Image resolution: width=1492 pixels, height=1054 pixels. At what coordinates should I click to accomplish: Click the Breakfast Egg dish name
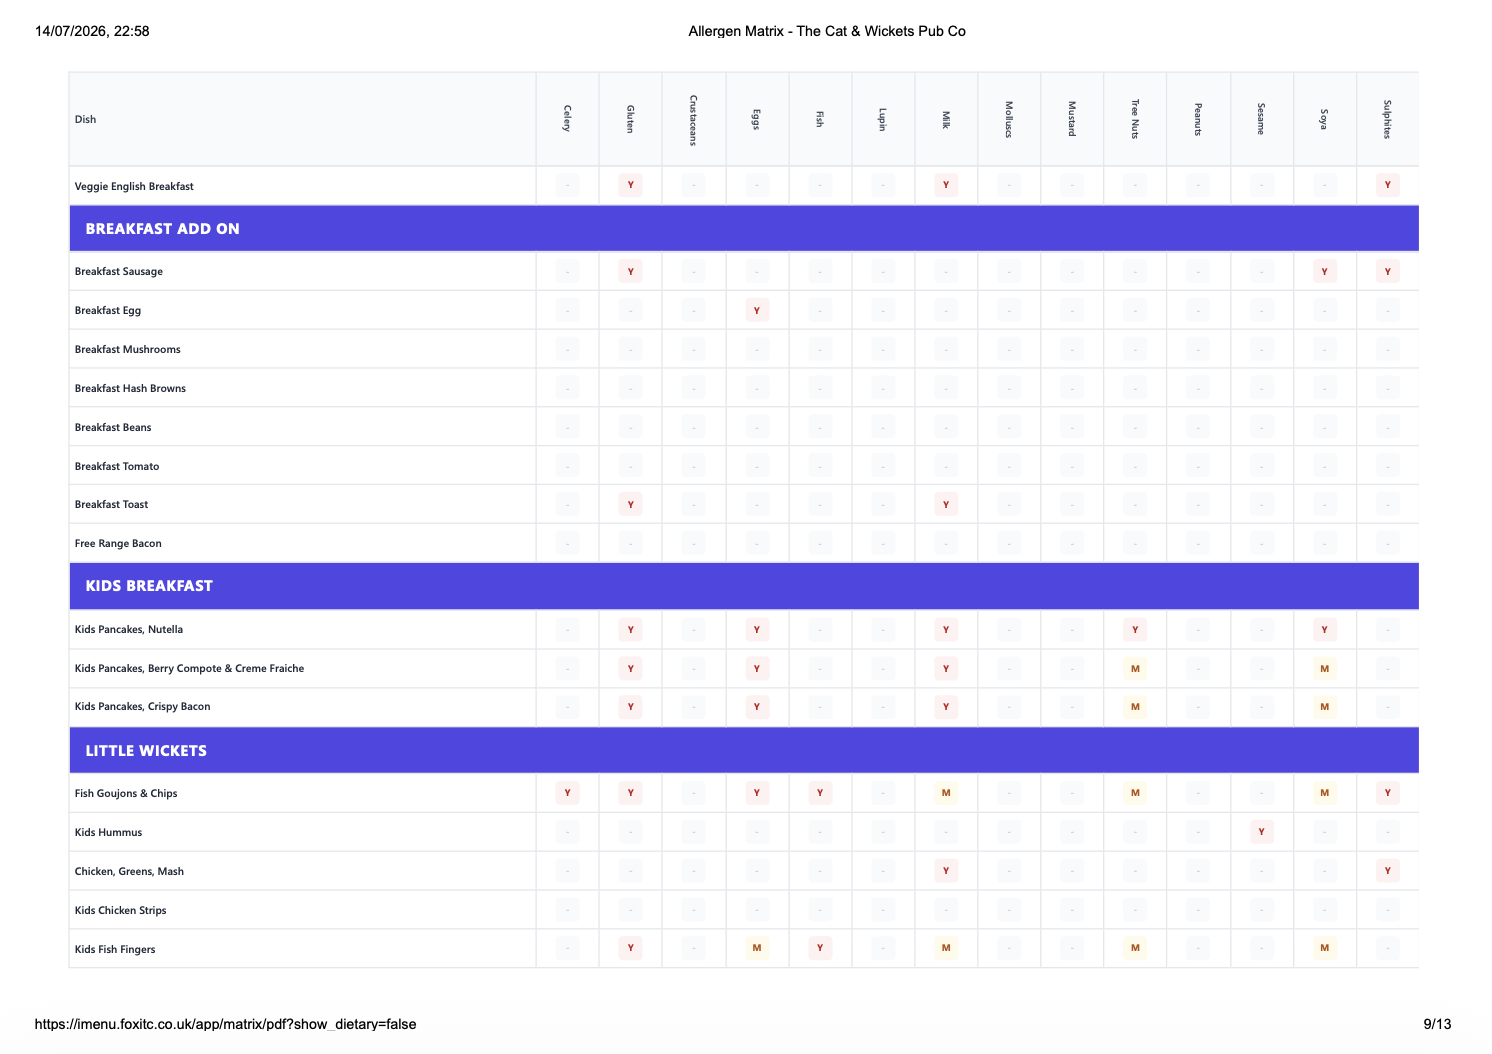[108, 310]
